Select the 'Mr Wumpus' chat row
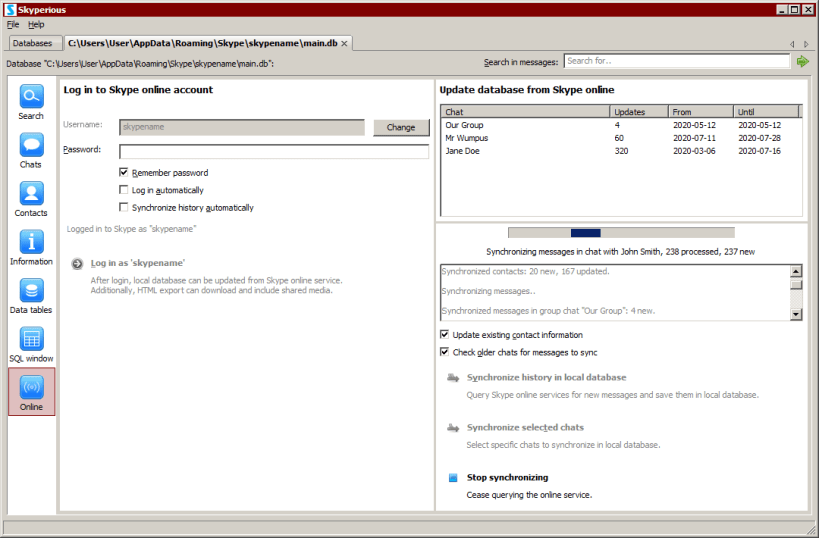The height and width of the screenshot is (538, 819). pos(621,138)
